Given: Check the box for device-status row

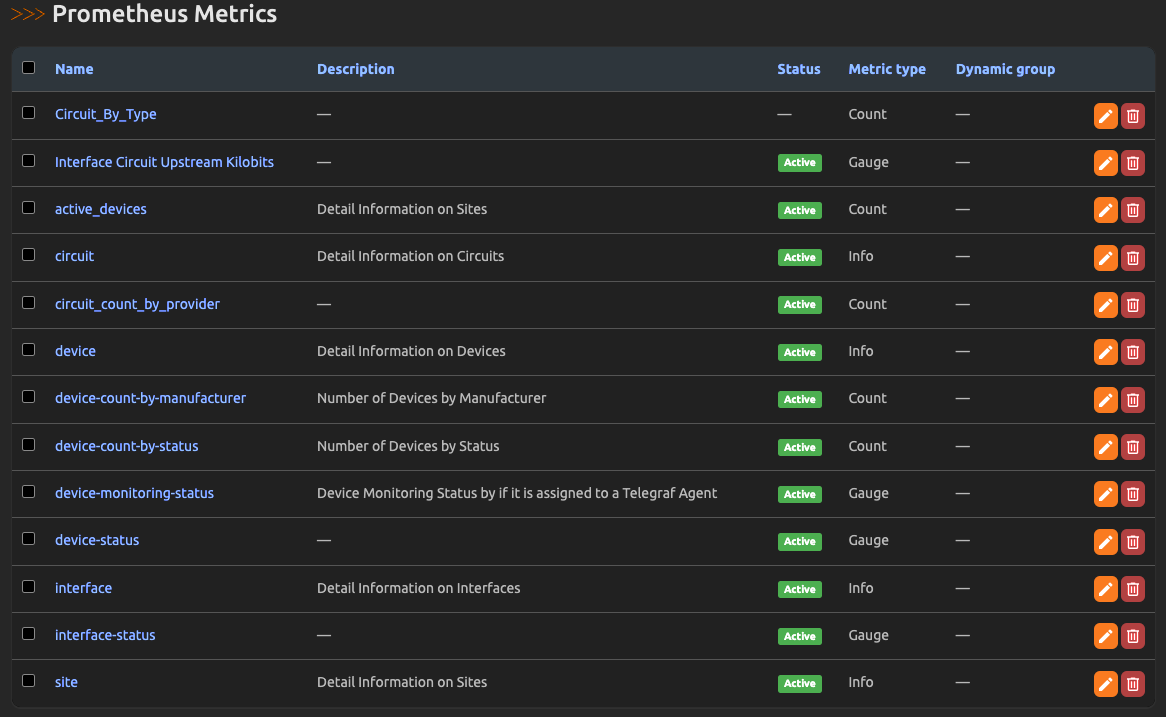Looking at the screenshot, I should coord(29,539).
